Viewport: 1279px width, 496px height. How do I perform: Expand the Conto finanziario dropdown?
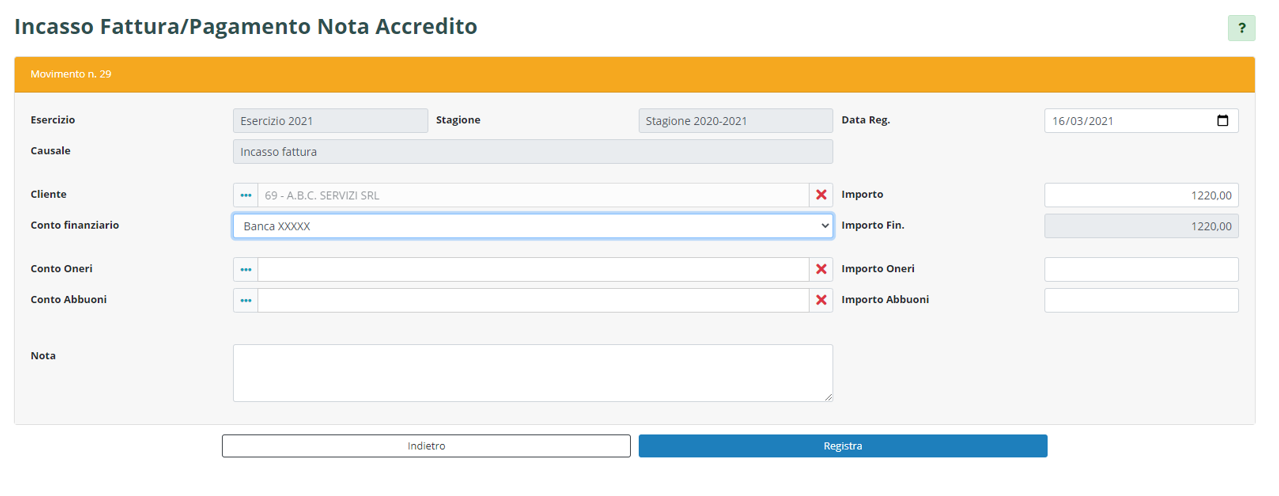click(532, 226)
